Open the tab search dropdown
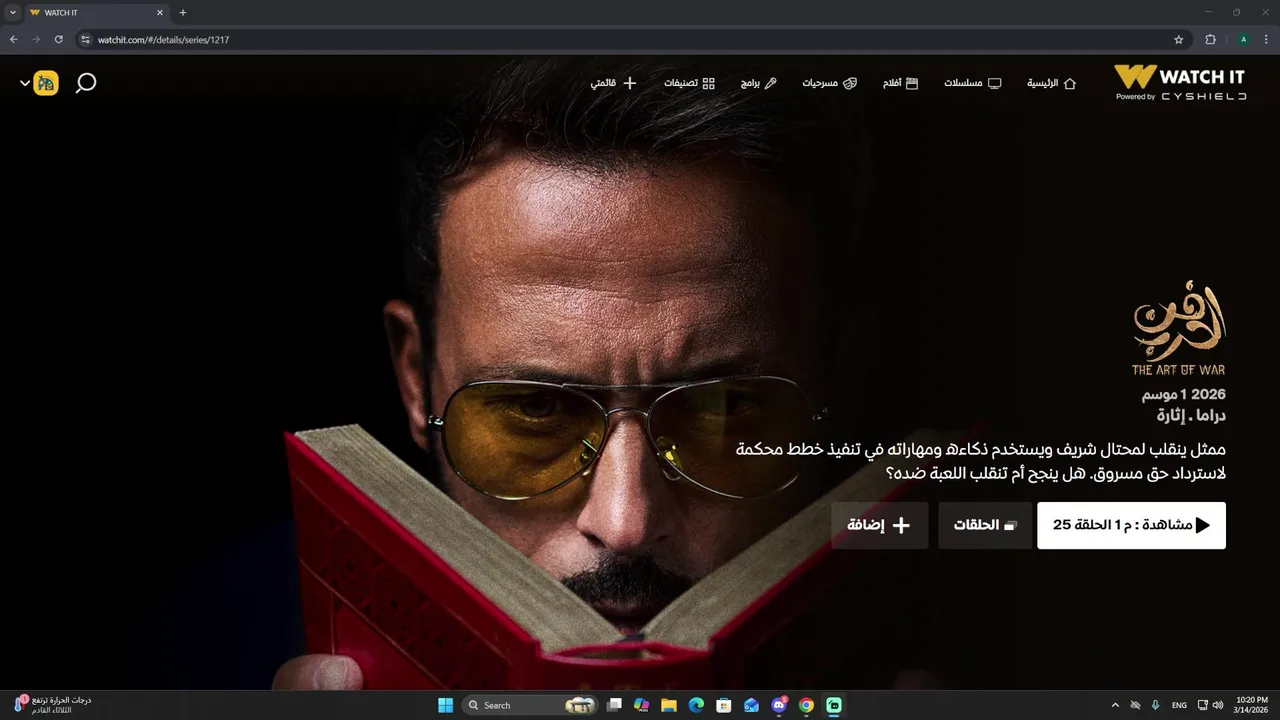This screenshot has width=1280, height=720. [13, 13]
